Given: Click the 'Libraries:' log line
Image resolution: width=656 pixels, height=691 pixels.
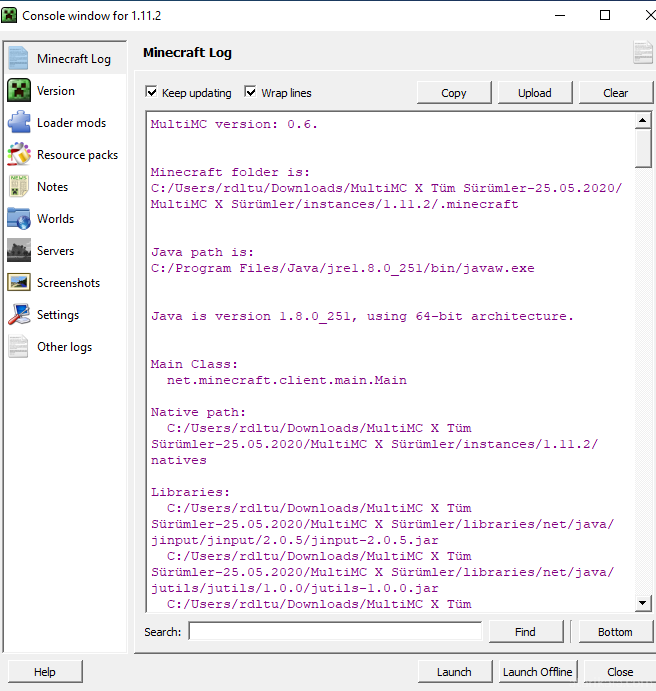Looking at the screenshot, I should (190, 492).
